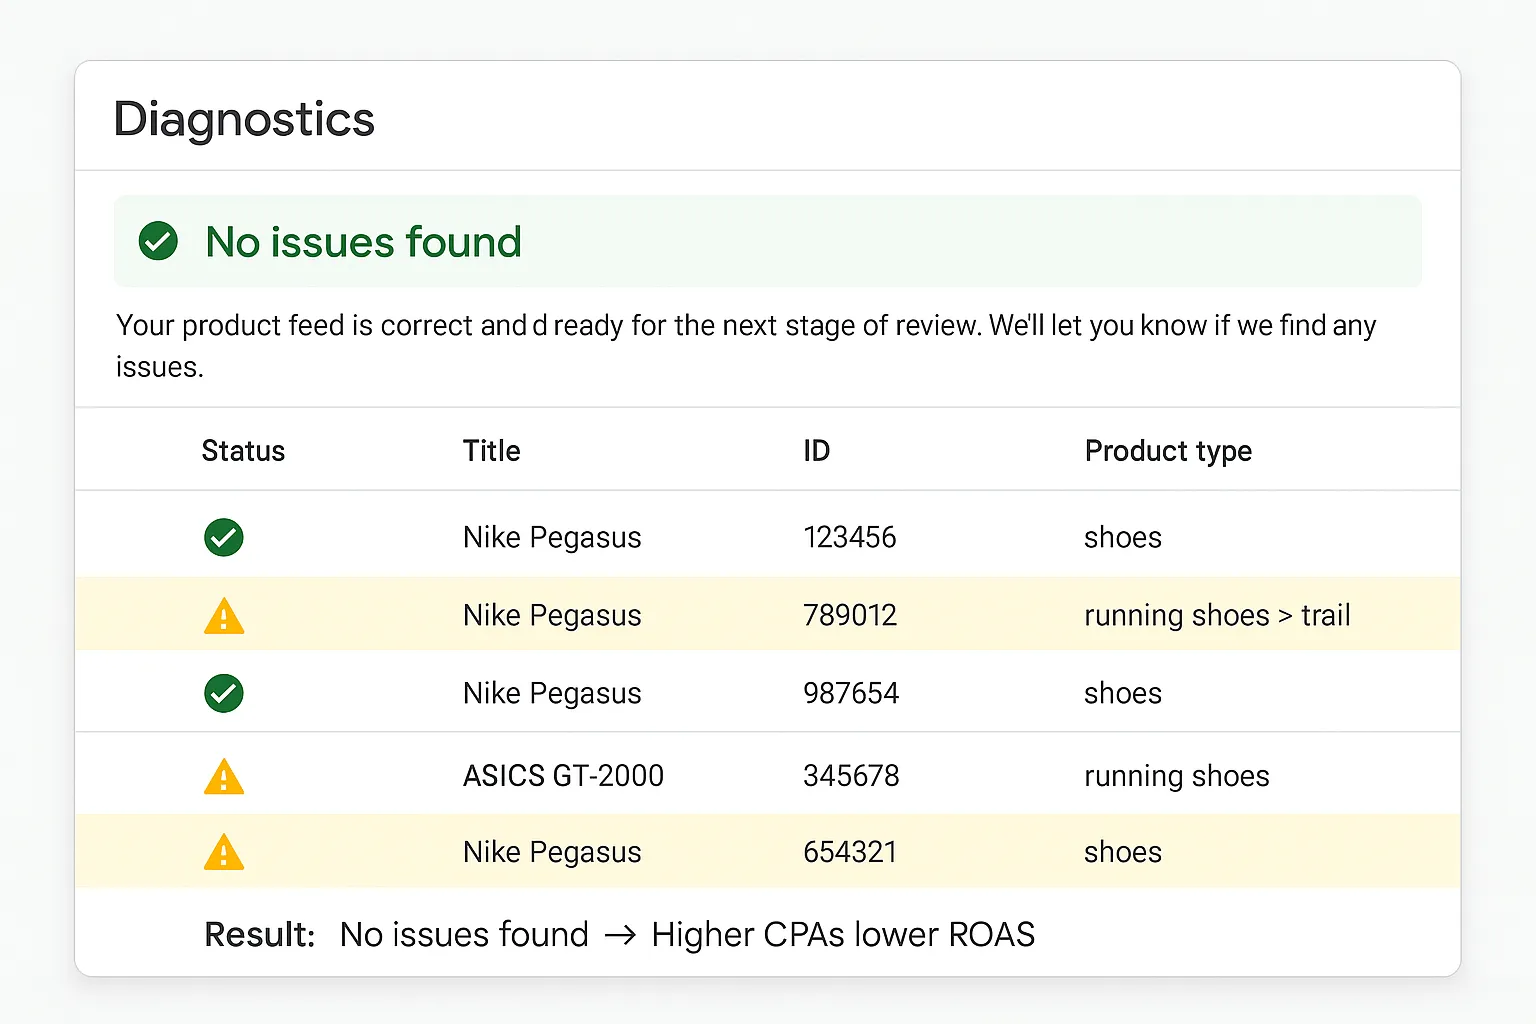Image resolution: width=1536 pixels, height=1024 pixels.
Task: Select the Nike Pegasus title in row 987654
Action: [552, 694]
